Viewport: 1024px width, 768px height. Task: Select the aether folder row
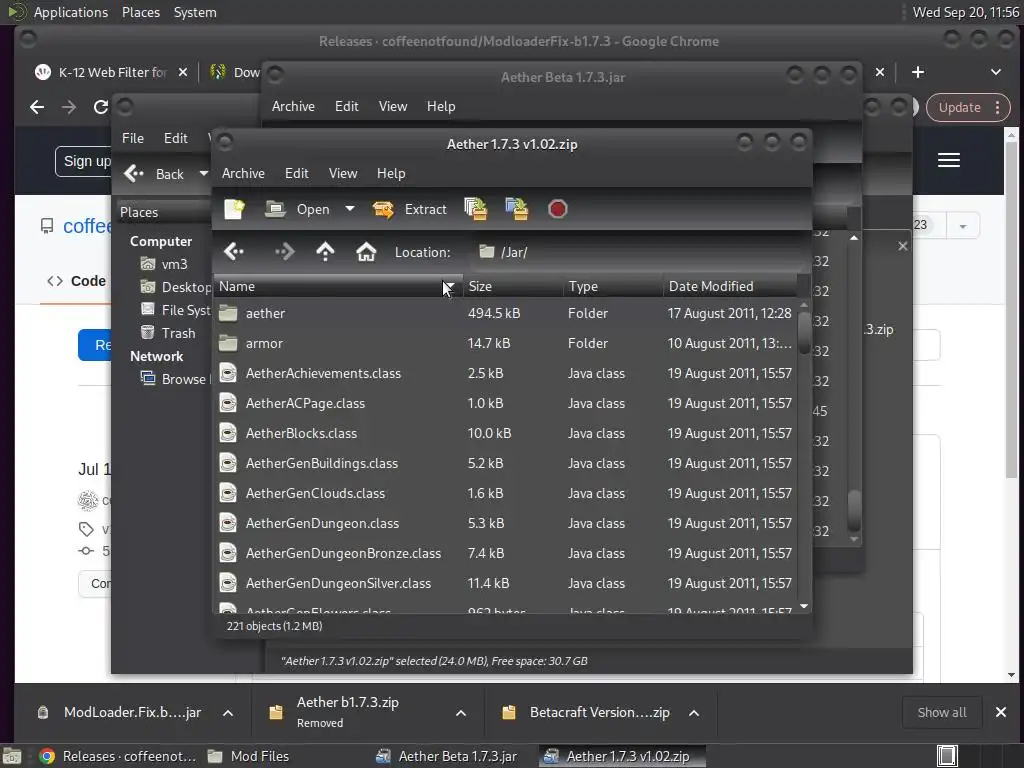point(505,313)
